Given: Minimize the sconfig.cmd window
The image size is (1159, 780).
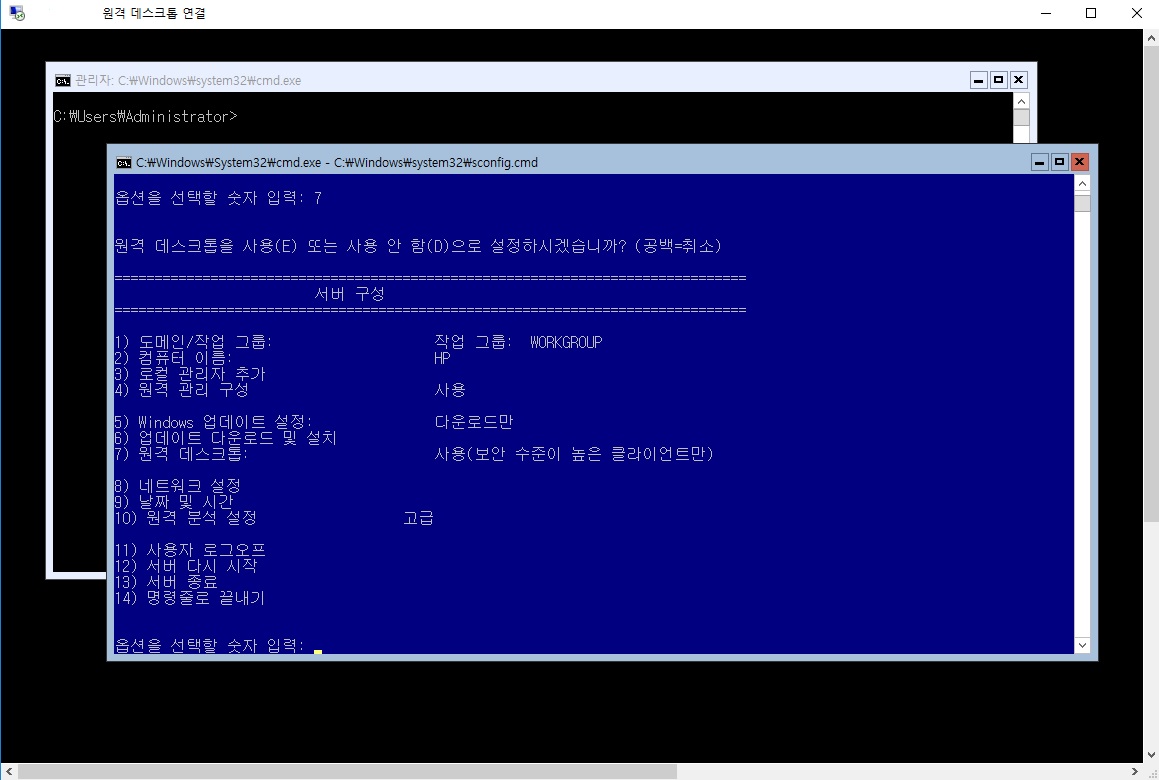Looking at the screenshot, I should point(1040,162).
